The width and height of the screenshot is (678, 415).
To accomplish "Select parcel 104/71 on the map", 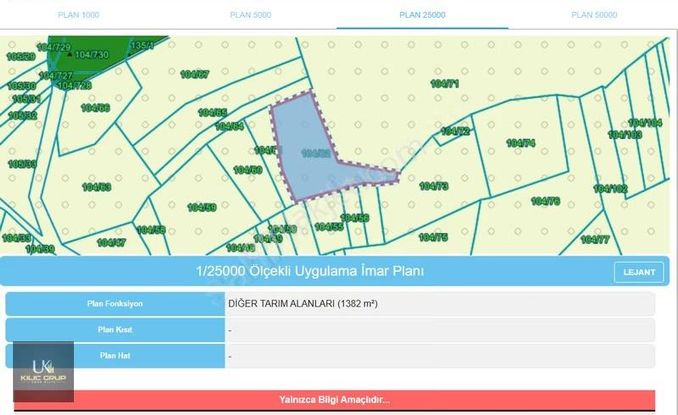I will tap(446, 85).
